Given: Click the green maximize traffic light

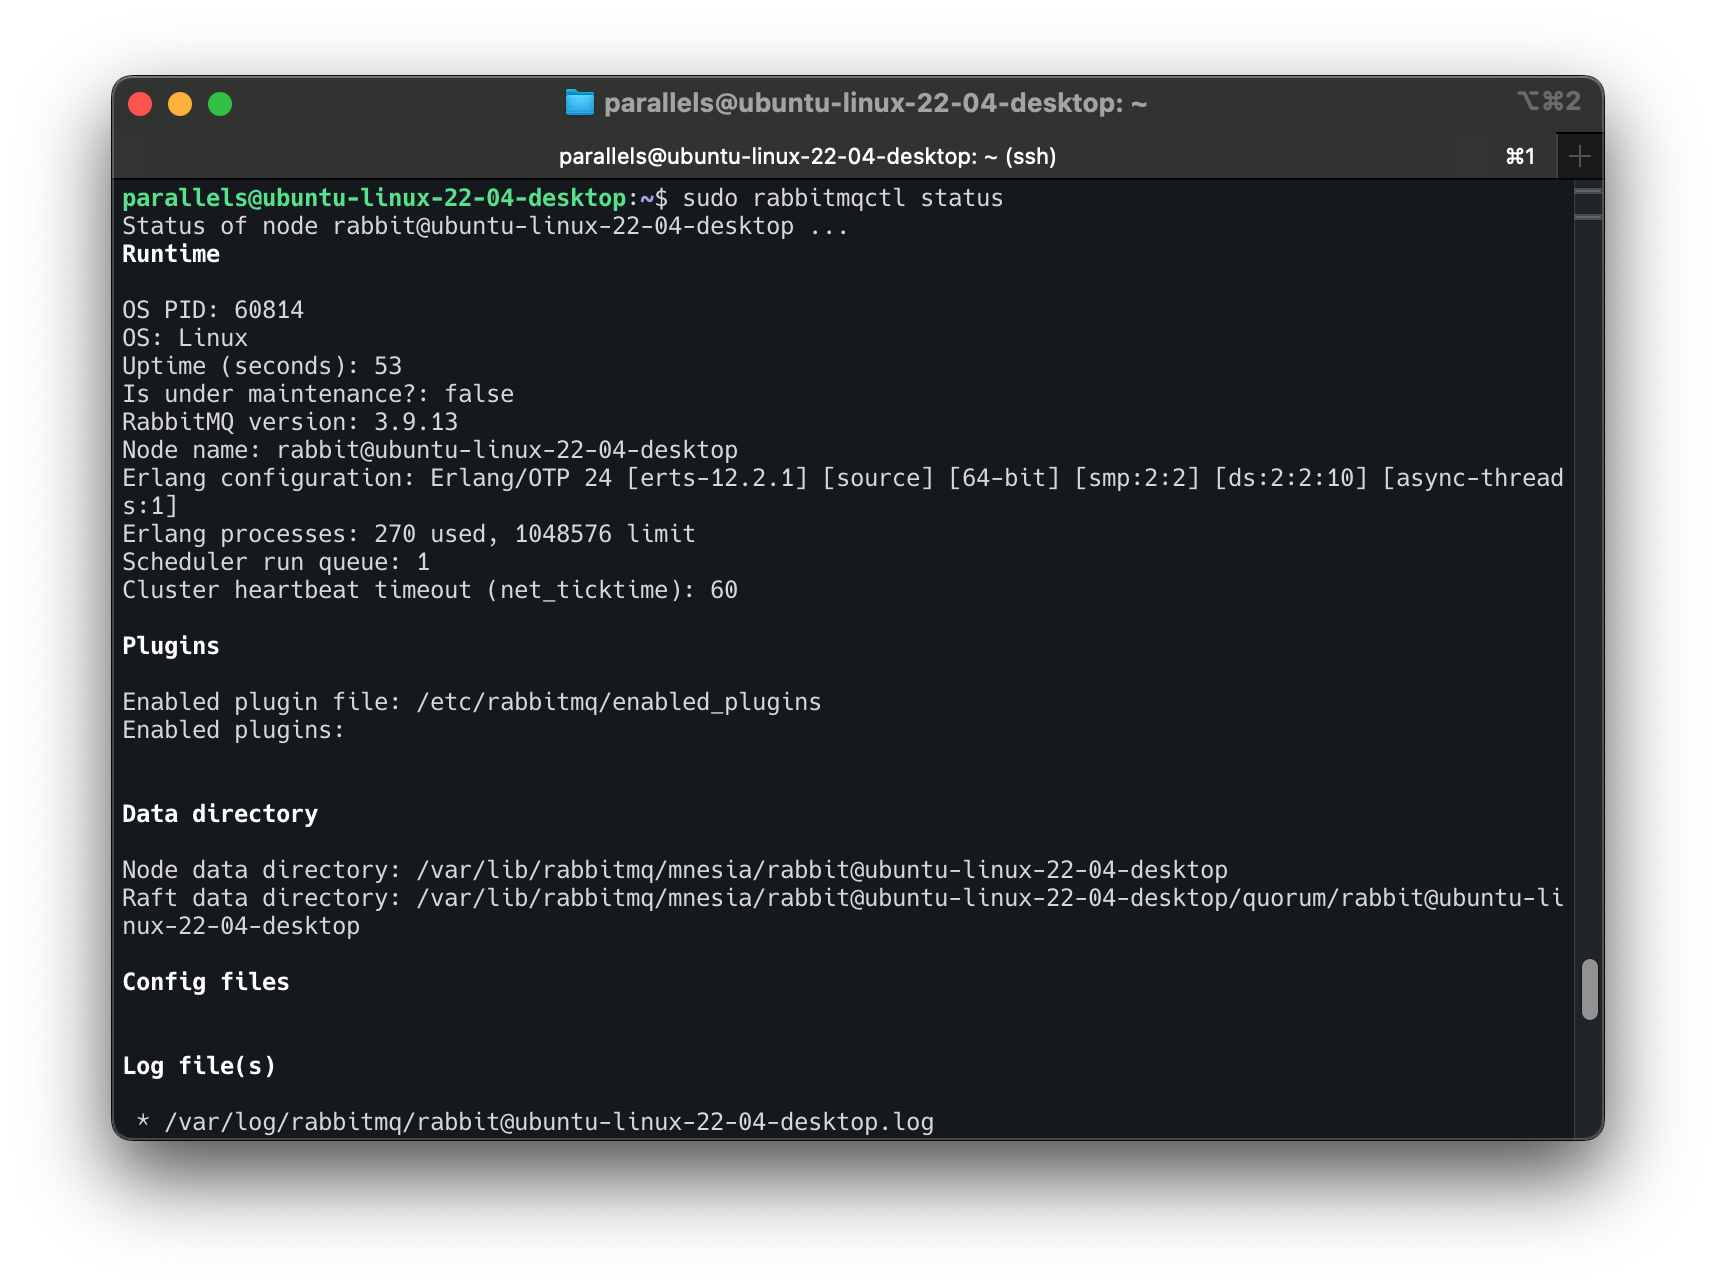Looking at the screenshot, I should coord(221,103).
